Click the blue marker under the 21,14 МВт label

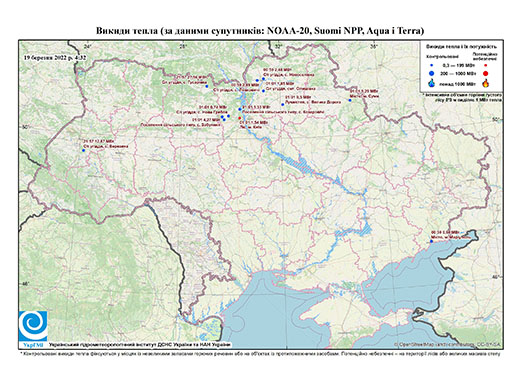tap(207, 86)
